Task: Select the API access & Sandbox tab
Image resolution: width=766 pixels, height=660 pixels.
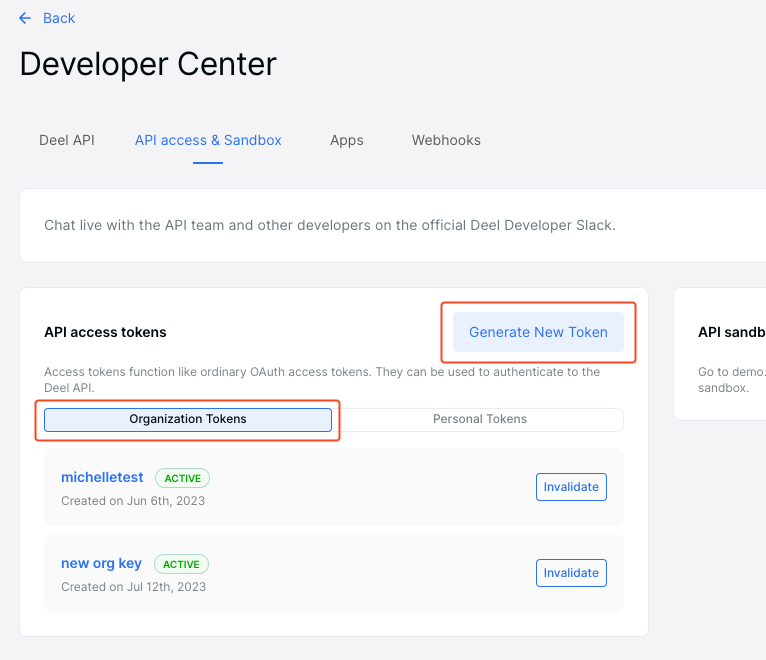Action: click(208, 140)
